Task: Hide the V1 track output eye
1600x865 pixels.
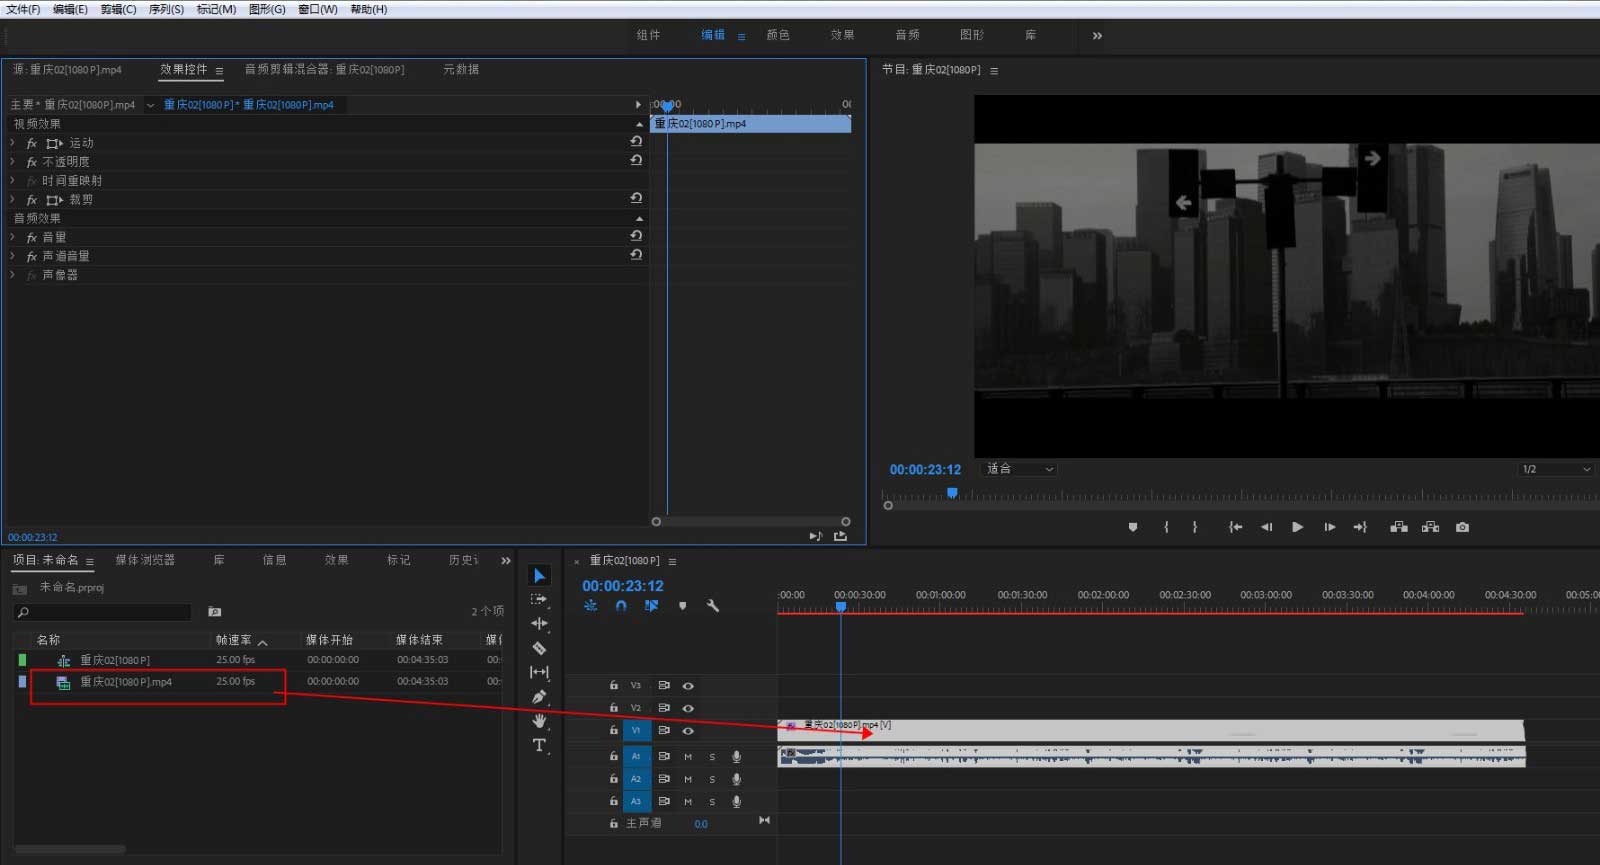Action: [x=688, y=731]
